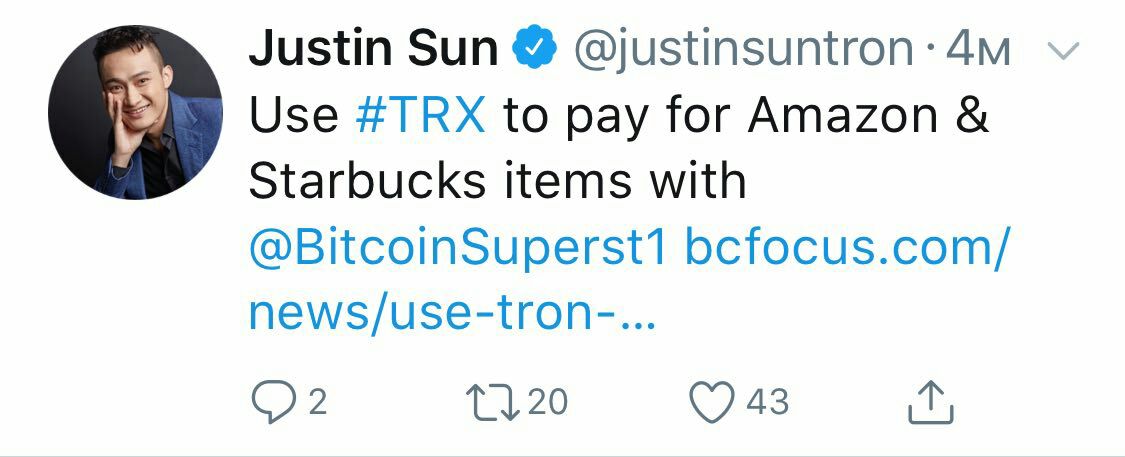Click the 'to pay for Amazon &' text
Image resolution: width=1125 pixels, height=457 pixels.
pos(746,117)
